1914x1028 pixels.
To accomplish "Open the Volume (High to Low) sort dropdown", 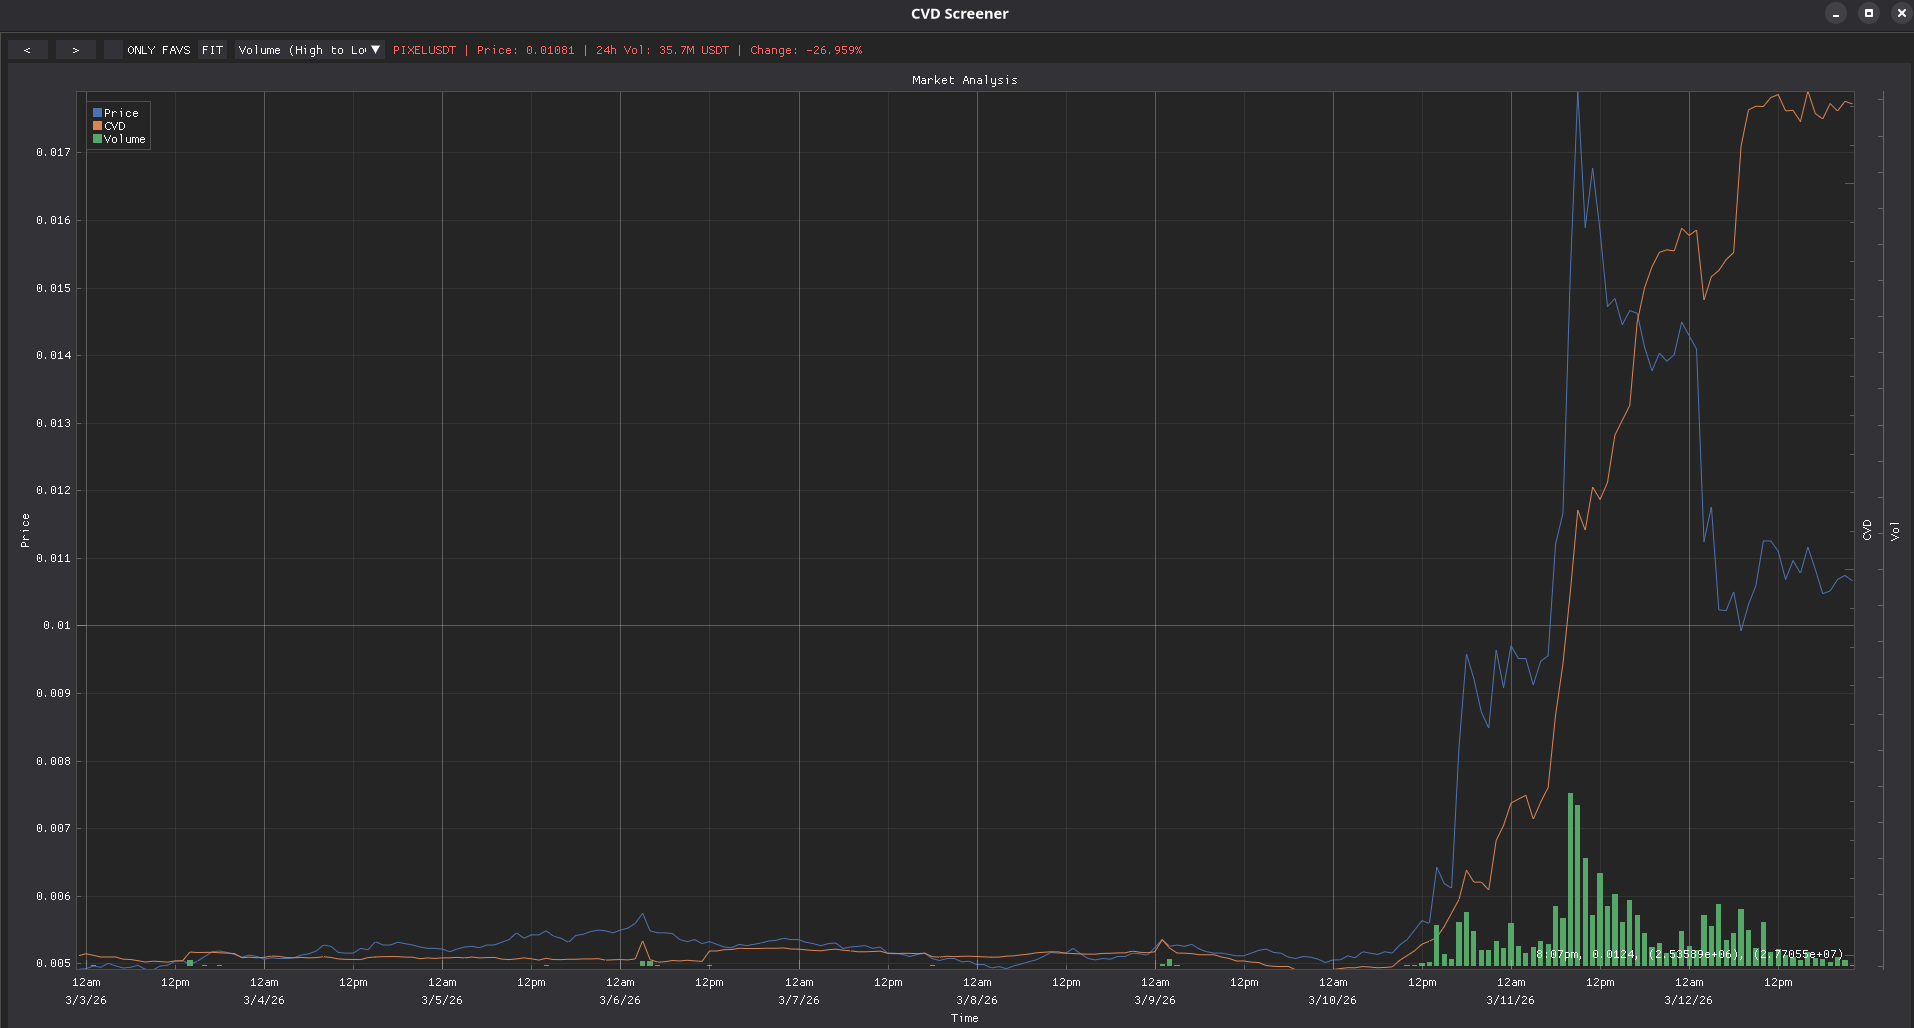I will point(302,50).
